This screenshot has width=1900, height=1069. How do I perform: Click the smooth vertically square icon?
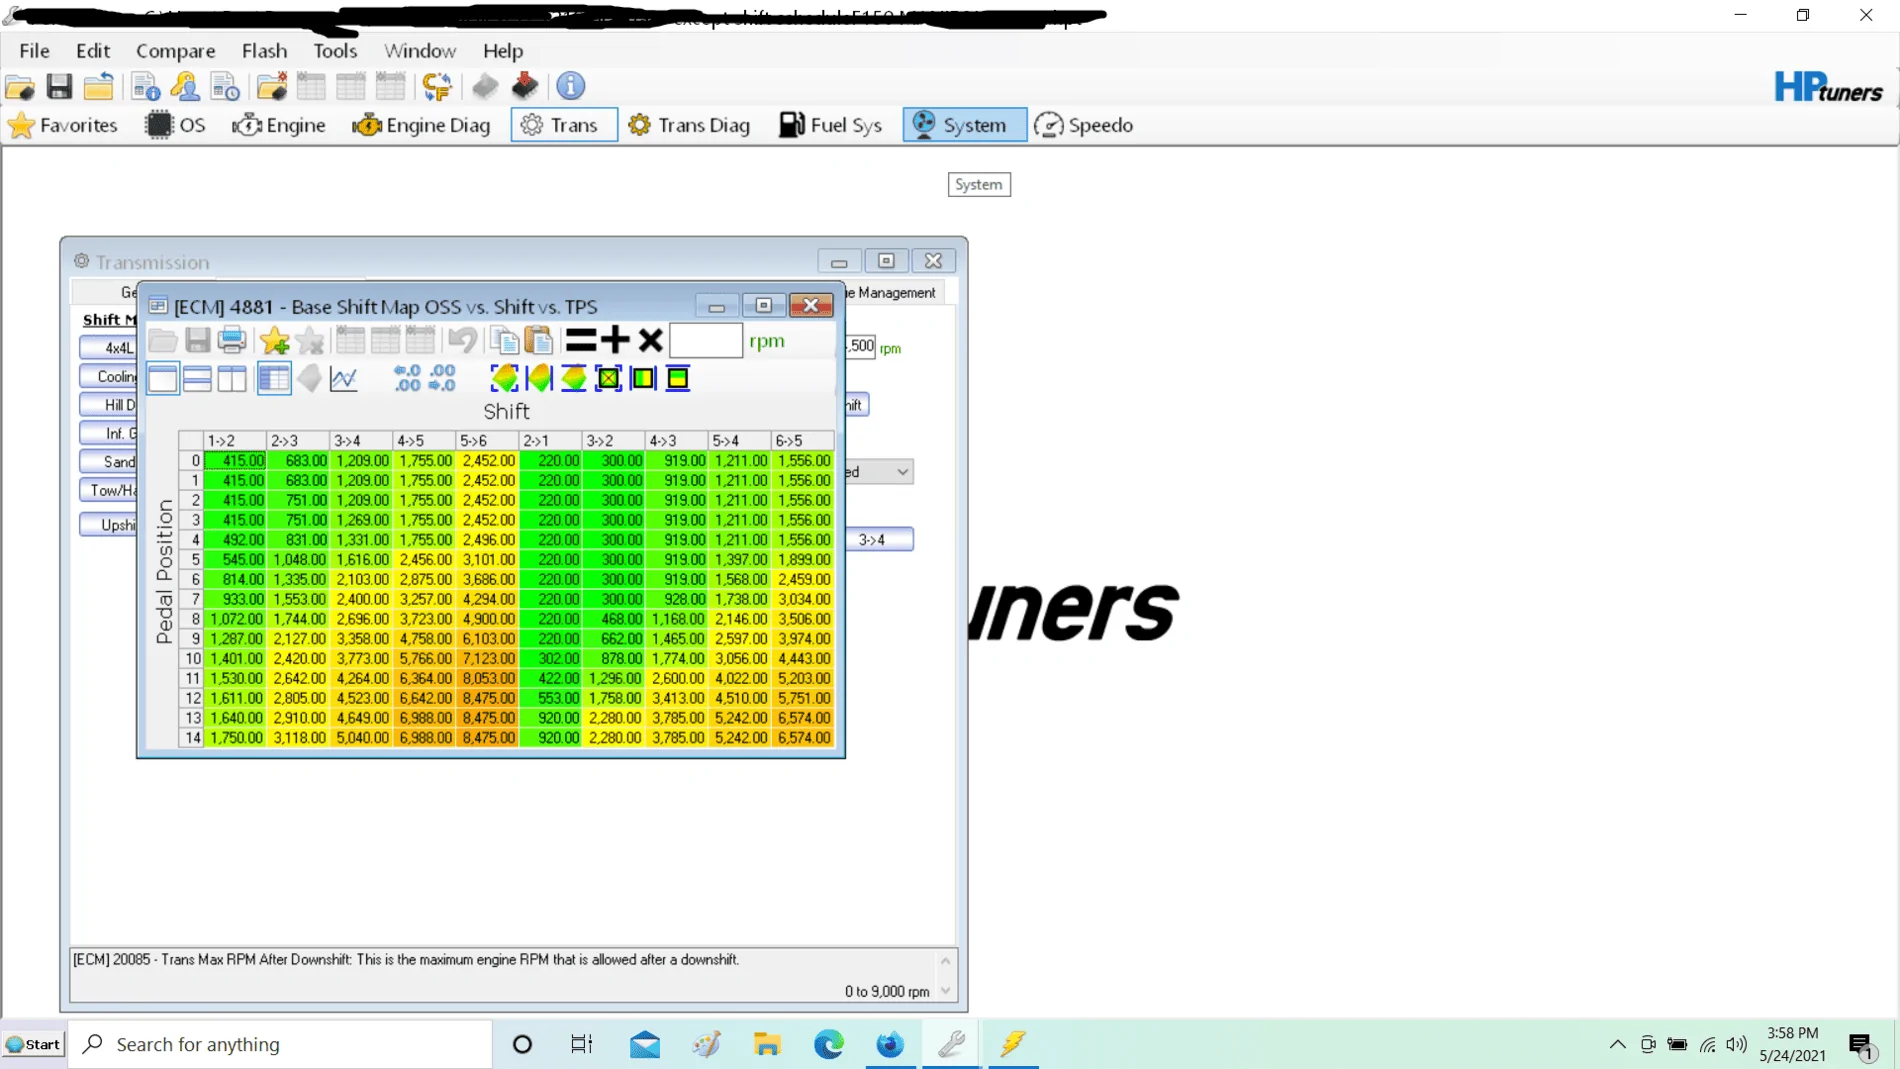(x=678, y=378)
